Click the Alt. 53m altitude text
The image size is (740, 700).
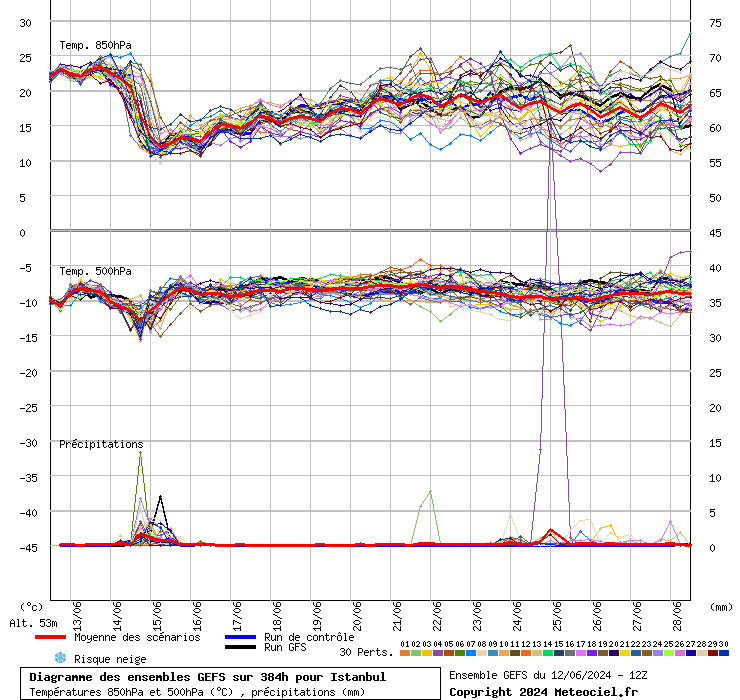(x=34, y=623)
